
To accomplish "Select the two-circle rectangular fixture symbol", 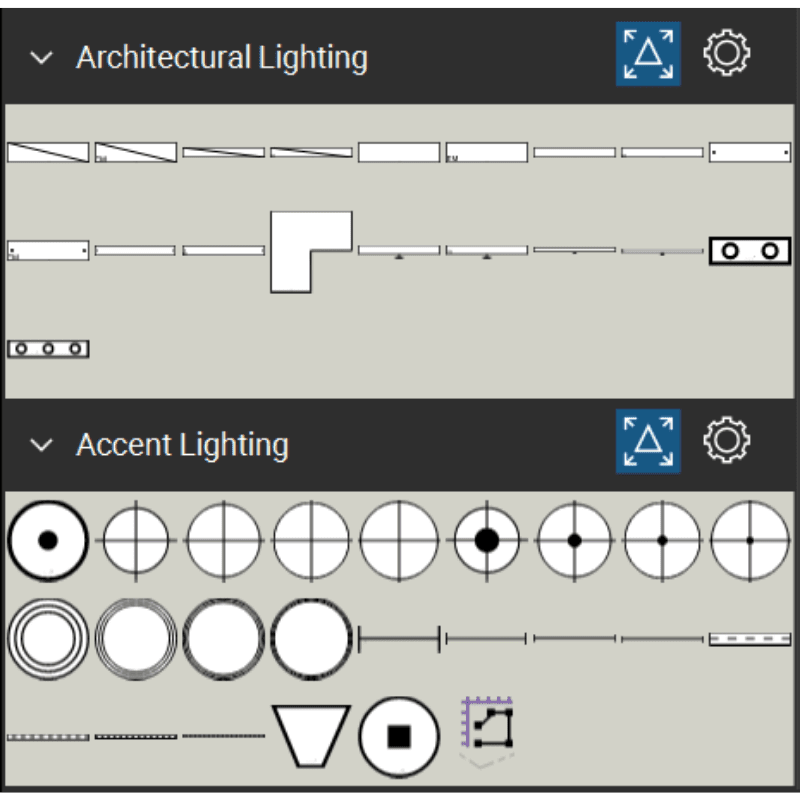I will (x=750, y=251).
